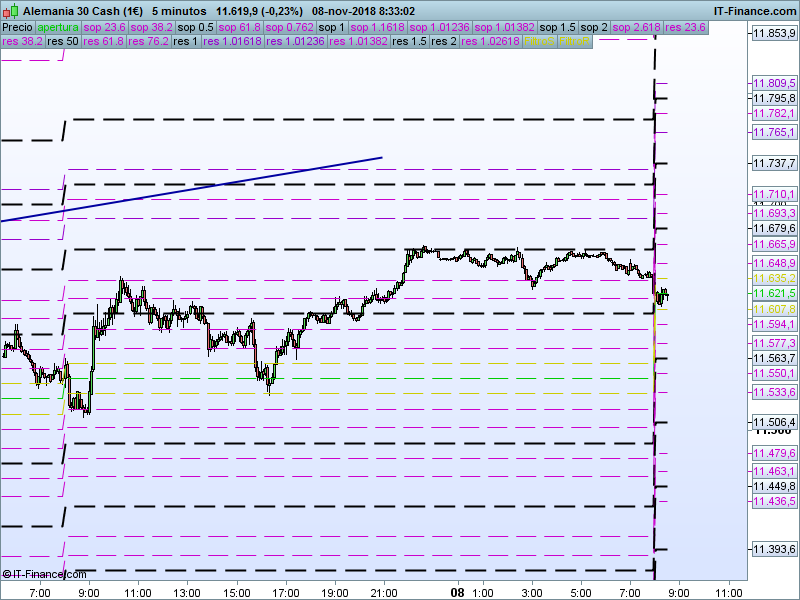Click the 11.619,9 (-0,23%) price readout
The height and width of the screenshot is (600, 800).
coord(259,11)
